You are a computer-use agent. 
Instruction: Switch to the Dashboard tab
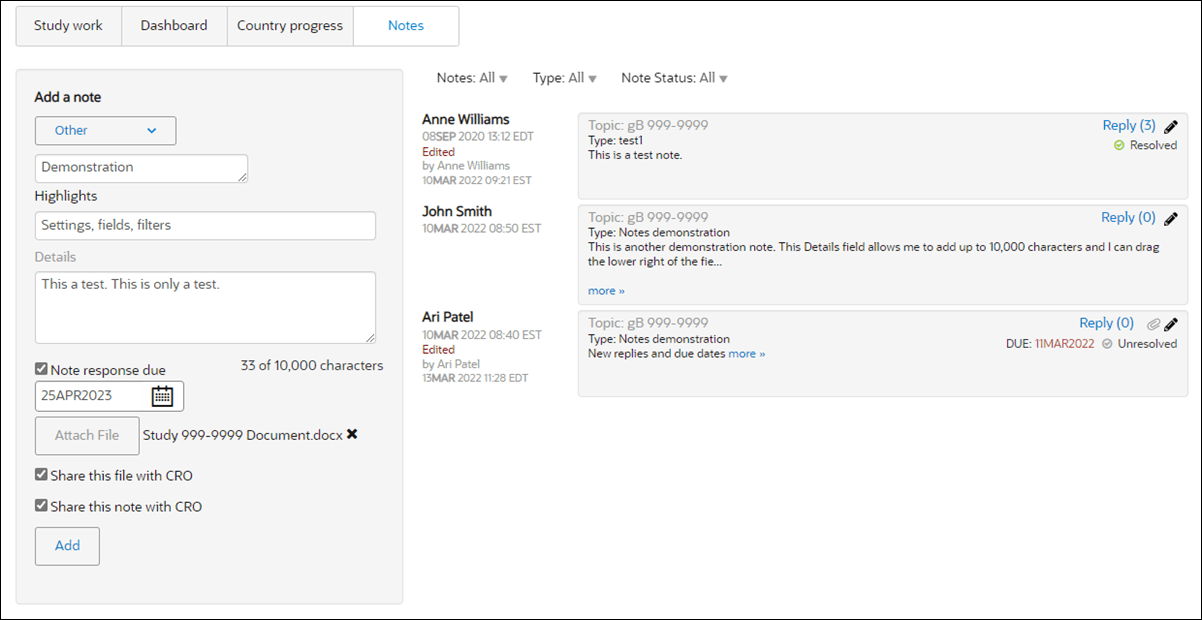(x=174, y=26)
